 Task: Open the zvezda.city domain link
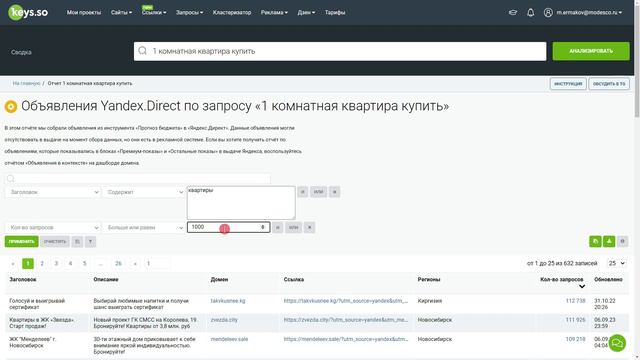(224, 320)
